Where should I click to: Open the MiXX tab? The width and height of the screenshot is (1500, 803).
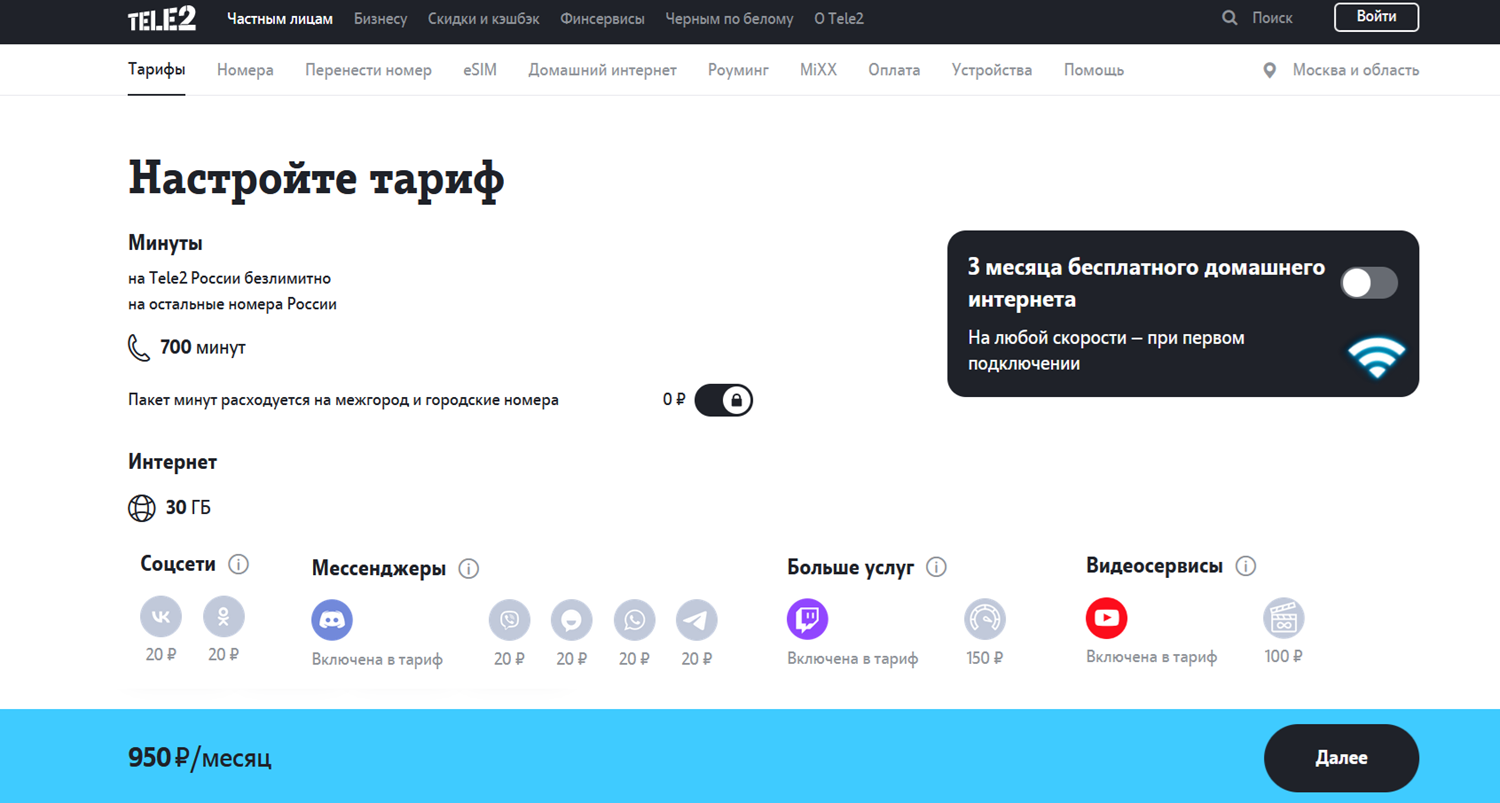(818, 70)
